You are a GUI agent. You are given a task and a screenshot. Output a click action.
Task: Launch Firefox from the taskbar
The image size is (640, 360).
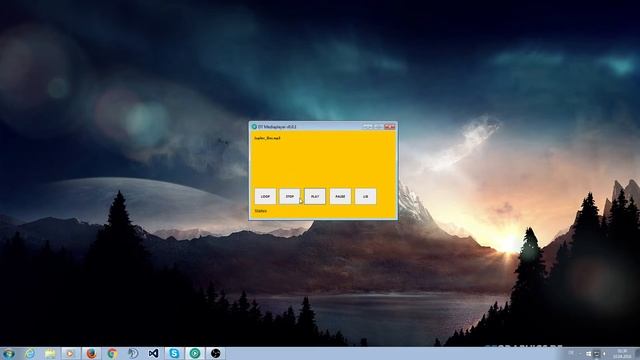(x=91, y=353)
